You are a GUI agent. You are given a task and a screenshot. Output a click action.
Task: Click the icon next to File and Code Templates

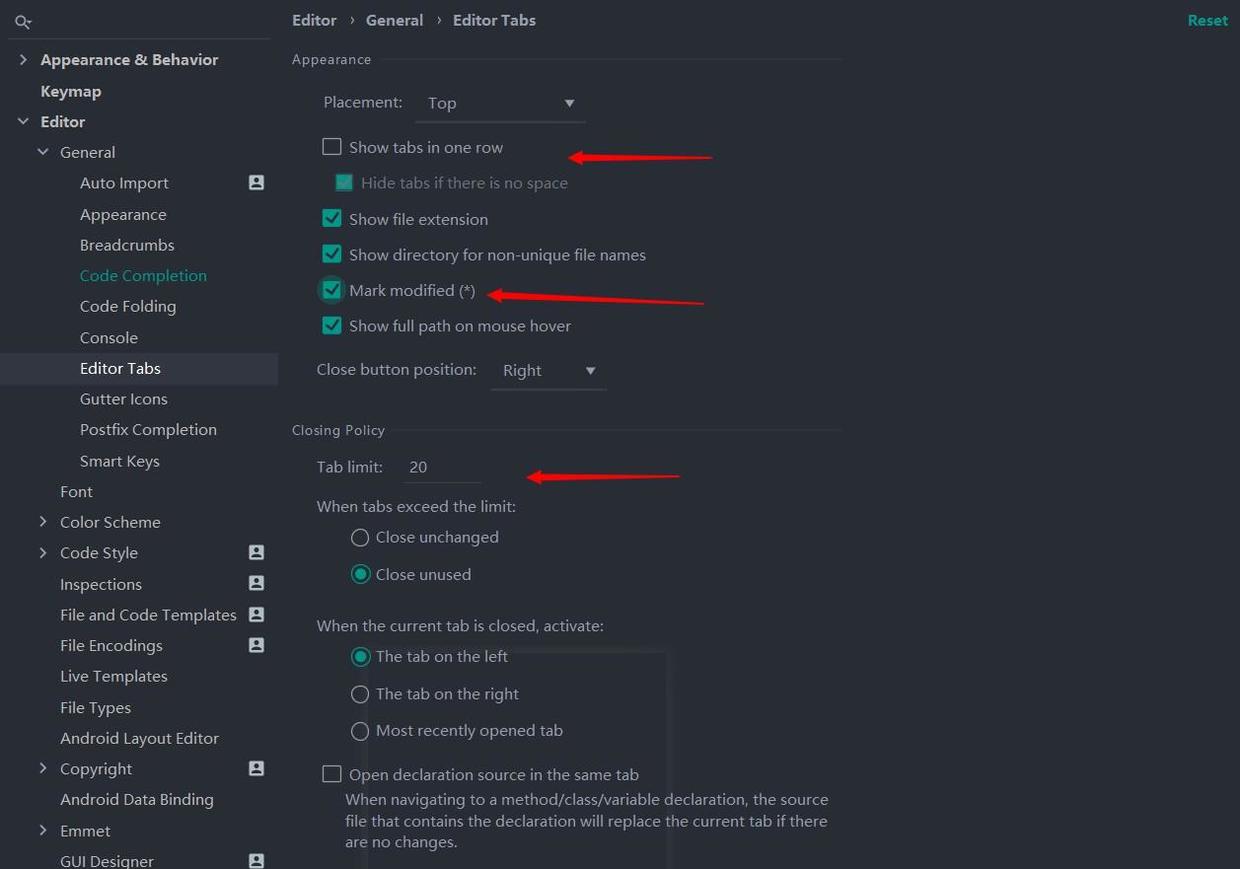click(256, 615)
